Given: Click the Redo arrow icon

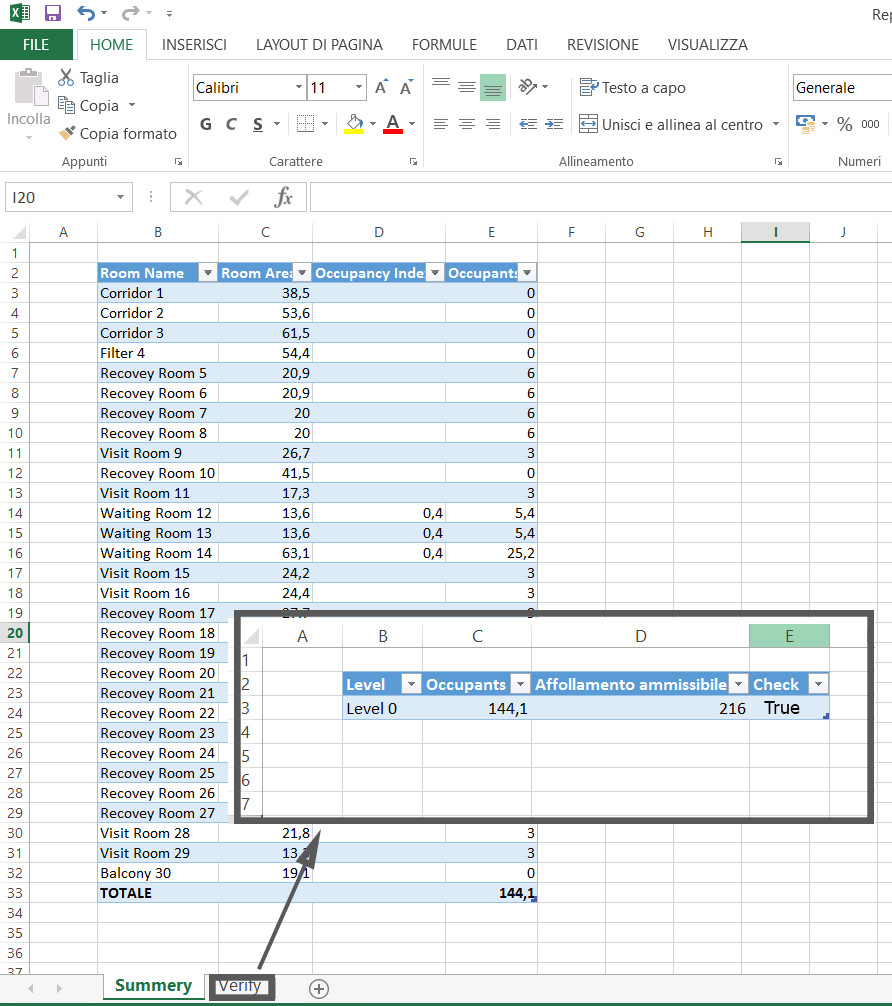Looking at the screenshot, I should click(131, 13).
